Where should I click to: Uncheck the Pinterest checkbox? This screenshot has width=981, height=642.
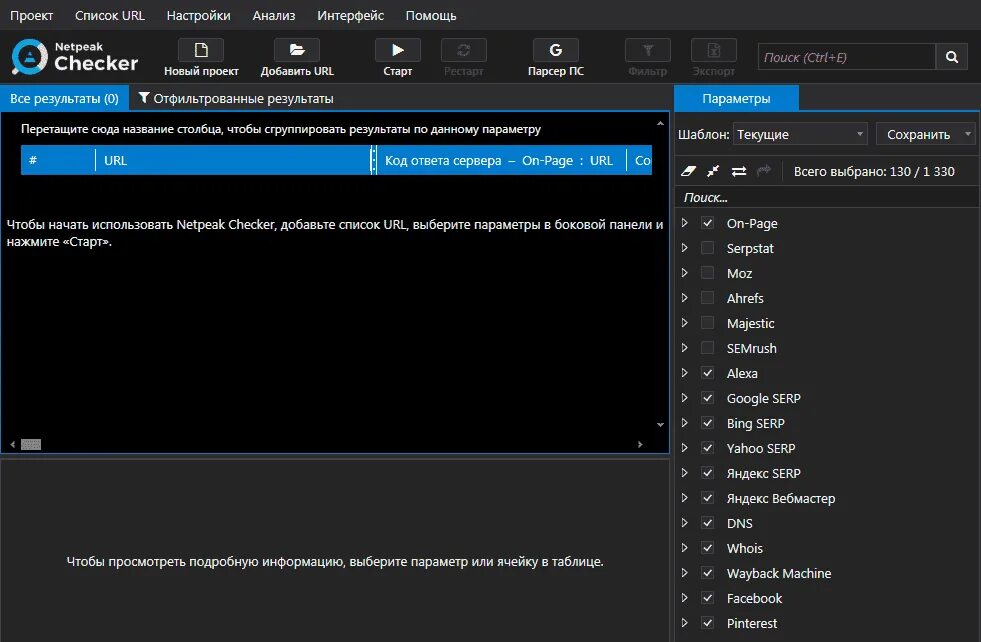(x=708, y=623)
